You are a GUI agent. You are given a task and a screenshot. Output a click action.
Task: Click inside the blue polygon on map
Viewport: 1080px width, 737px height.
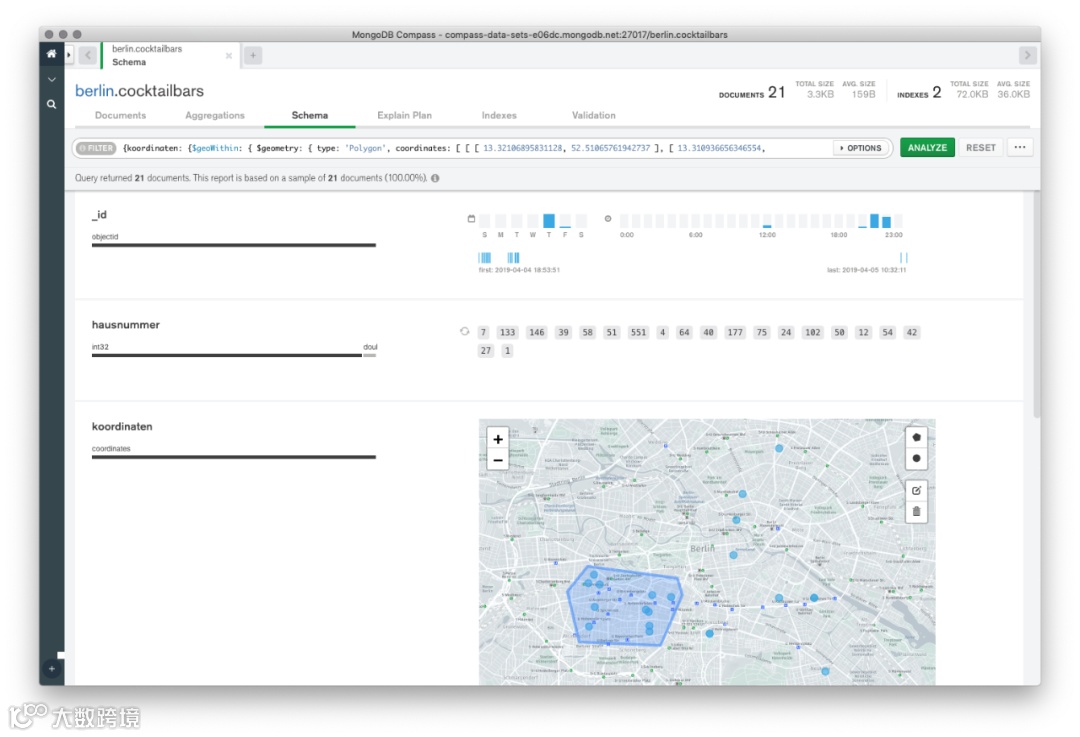(623, 606)
